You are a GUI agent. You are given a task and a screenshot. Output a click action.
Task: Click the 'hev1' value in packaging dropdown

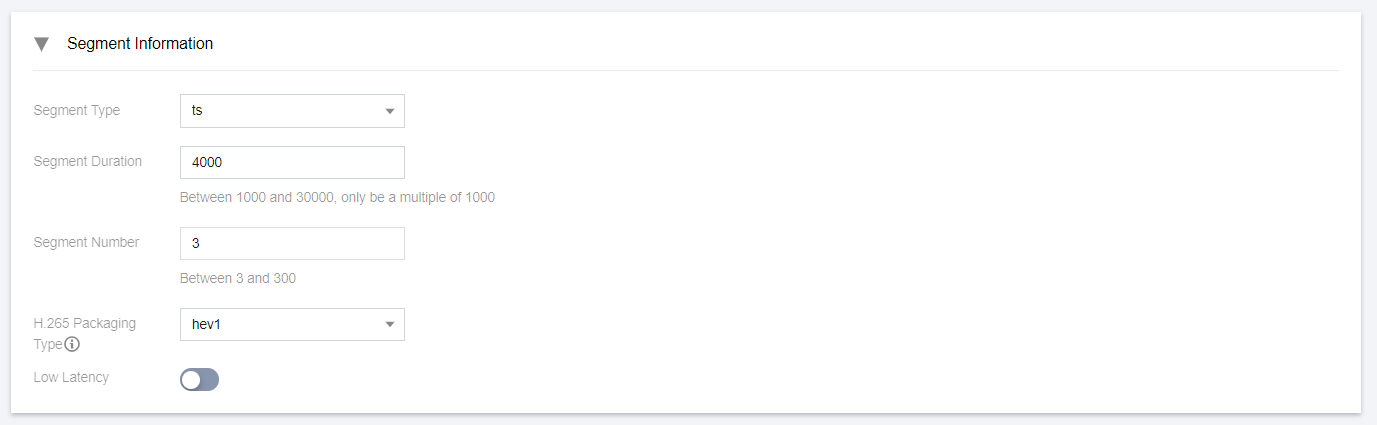point(205,325)
